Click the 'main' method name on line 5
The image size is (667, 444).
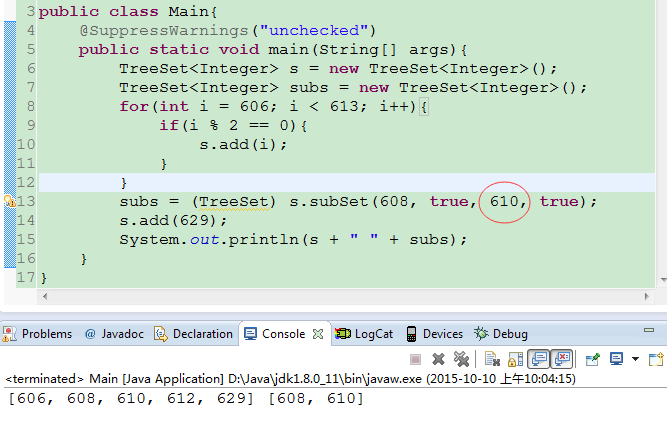click(x=288, y=49)
